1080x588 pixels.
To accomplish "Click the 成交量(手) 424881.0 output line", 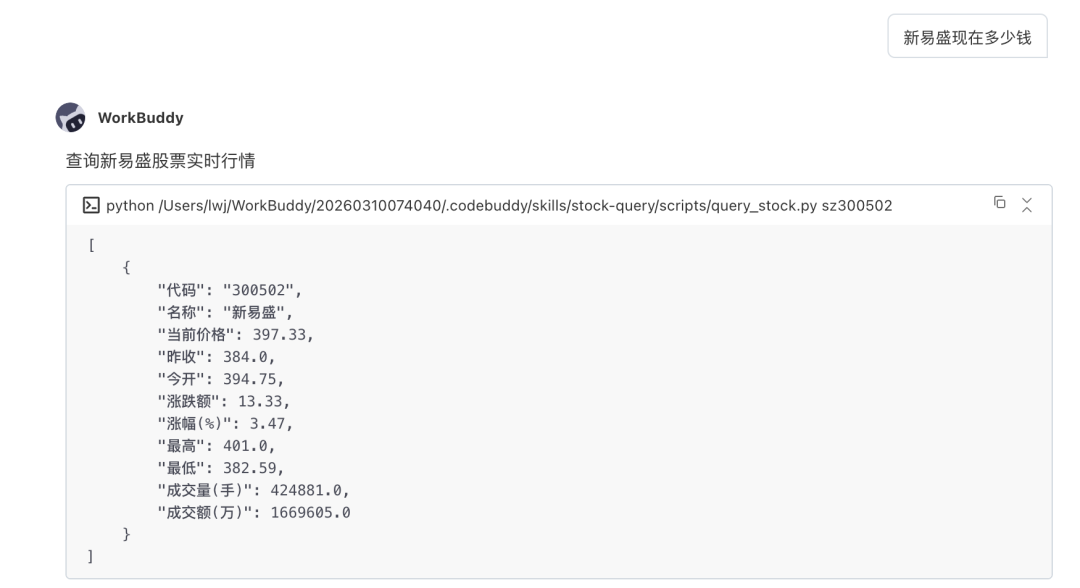I will click(x=253, y=490).
